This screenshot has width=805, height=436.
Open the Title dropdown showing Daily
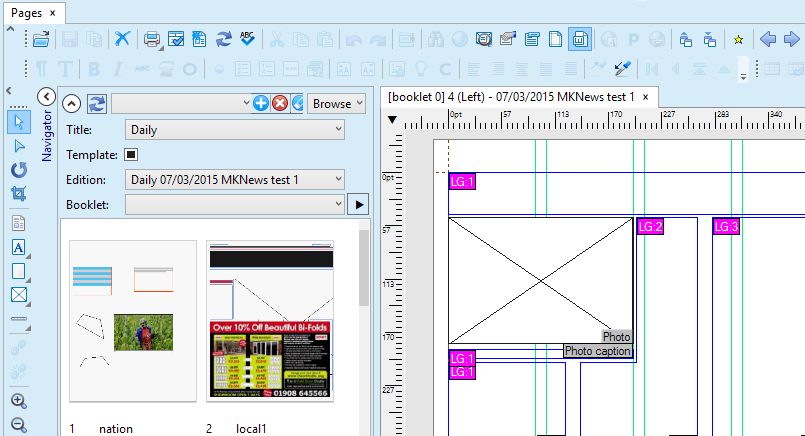coord(235,130)
